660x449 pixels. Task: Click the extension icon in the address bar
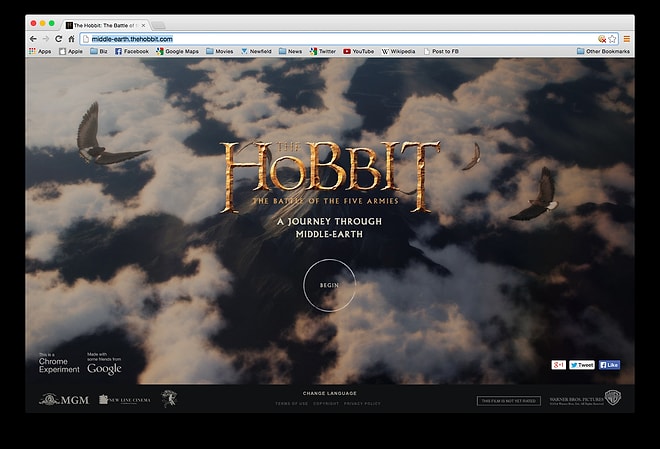coord(602,39)
